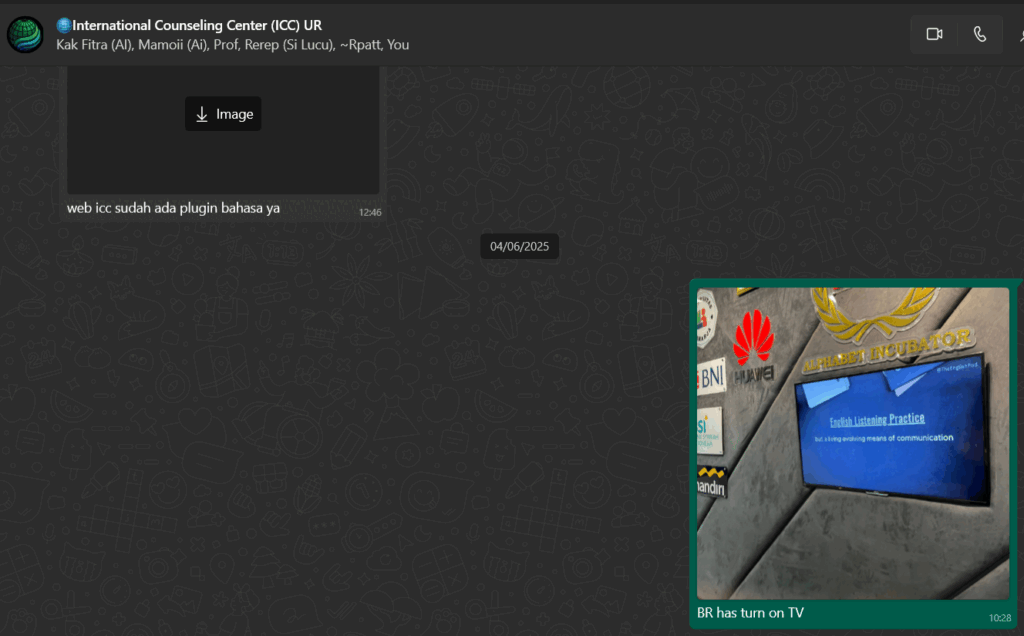The height and width of the screenshot is (636, 1024).
Task: Click the red Huawei logo in the photo
Action: click(753, 338)
